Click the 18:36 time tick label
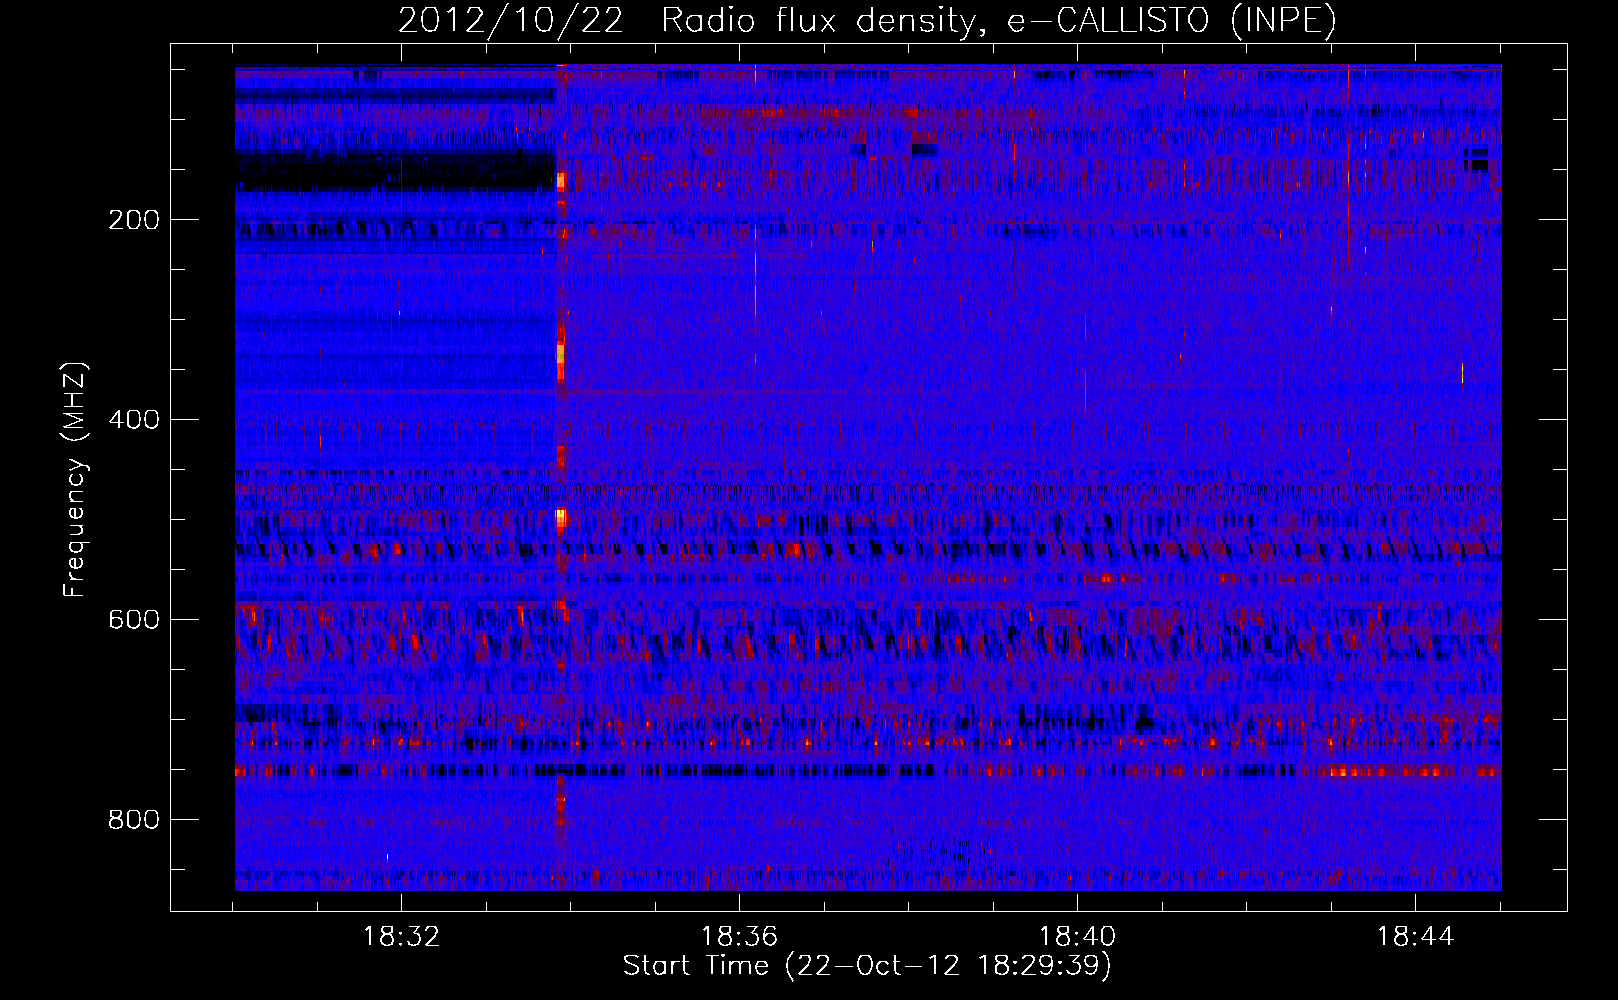Screen dimensions: 1618x1000 pos(739,937)
